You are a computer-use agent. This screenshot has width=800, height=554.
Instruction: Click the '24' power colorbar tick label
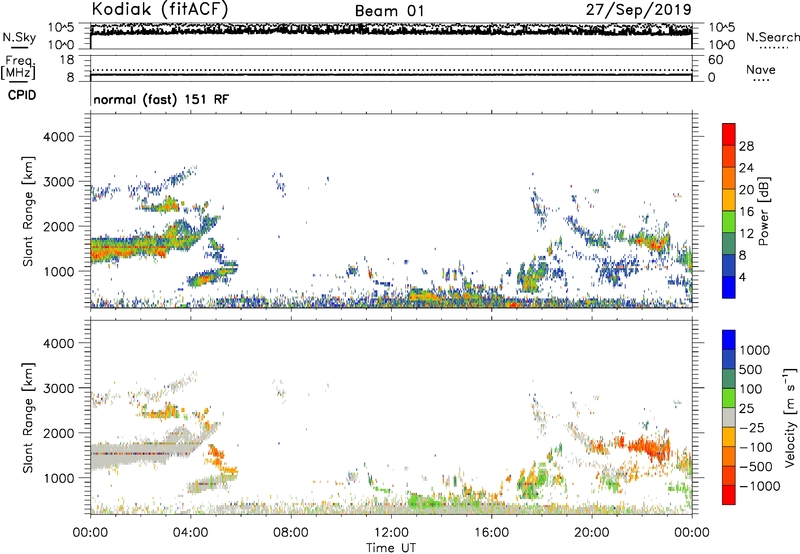click(x=746, y=168)
